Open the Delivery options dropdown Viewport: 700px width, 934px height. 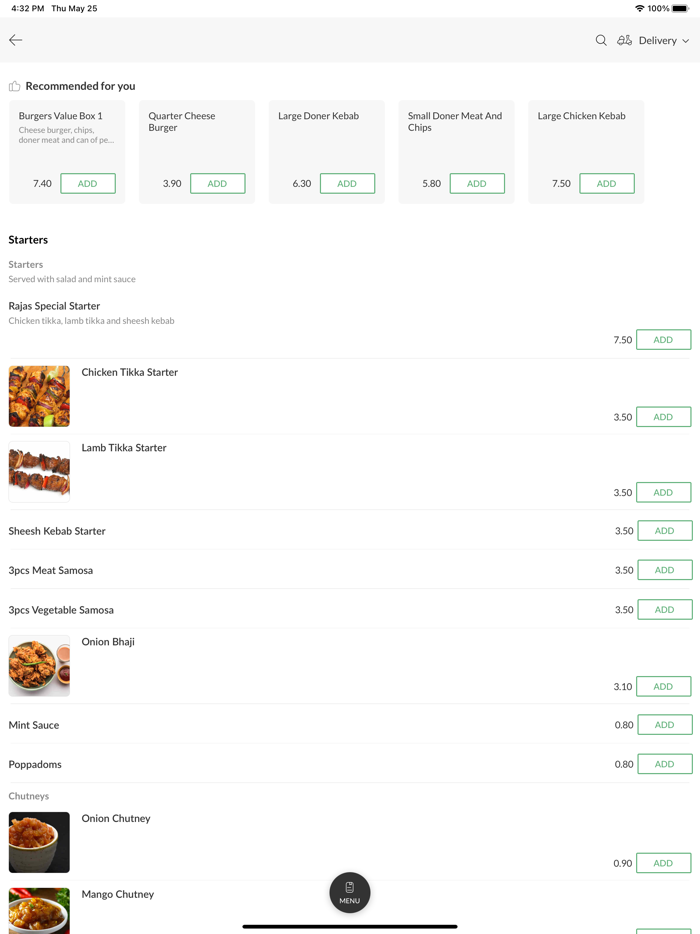(660, 40)
